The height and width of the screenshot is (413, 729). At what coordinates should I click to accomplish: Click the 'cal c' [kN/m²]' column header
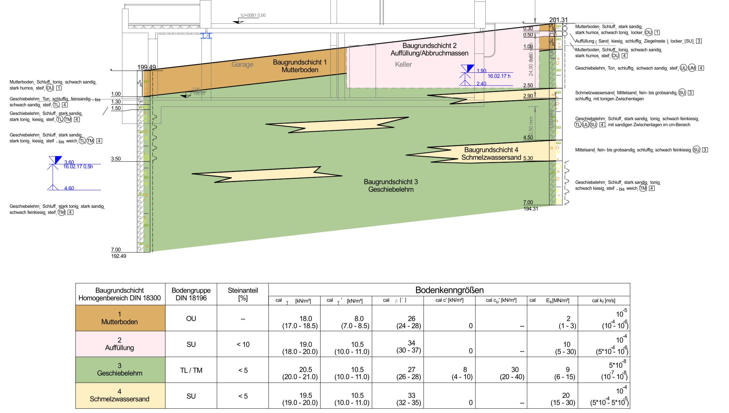click(x=449, y=300)
